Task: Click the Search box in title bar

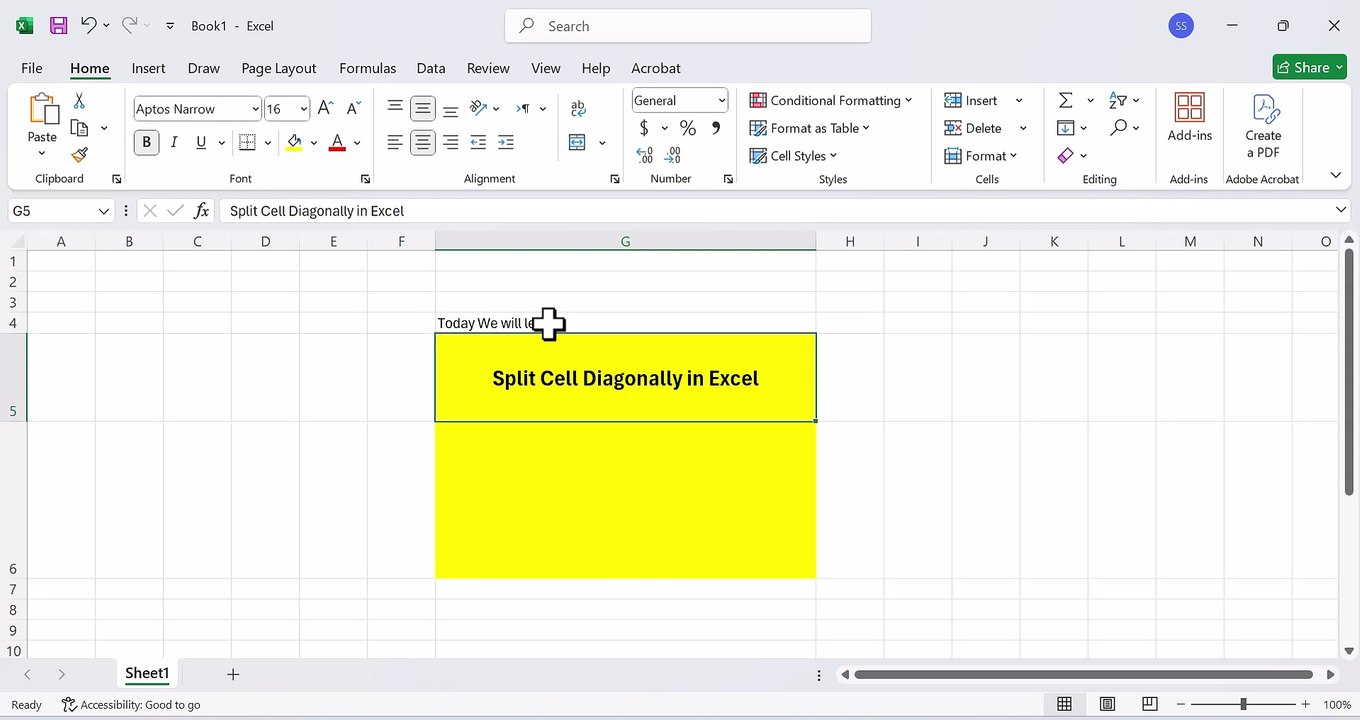Action: click(688, 26)
